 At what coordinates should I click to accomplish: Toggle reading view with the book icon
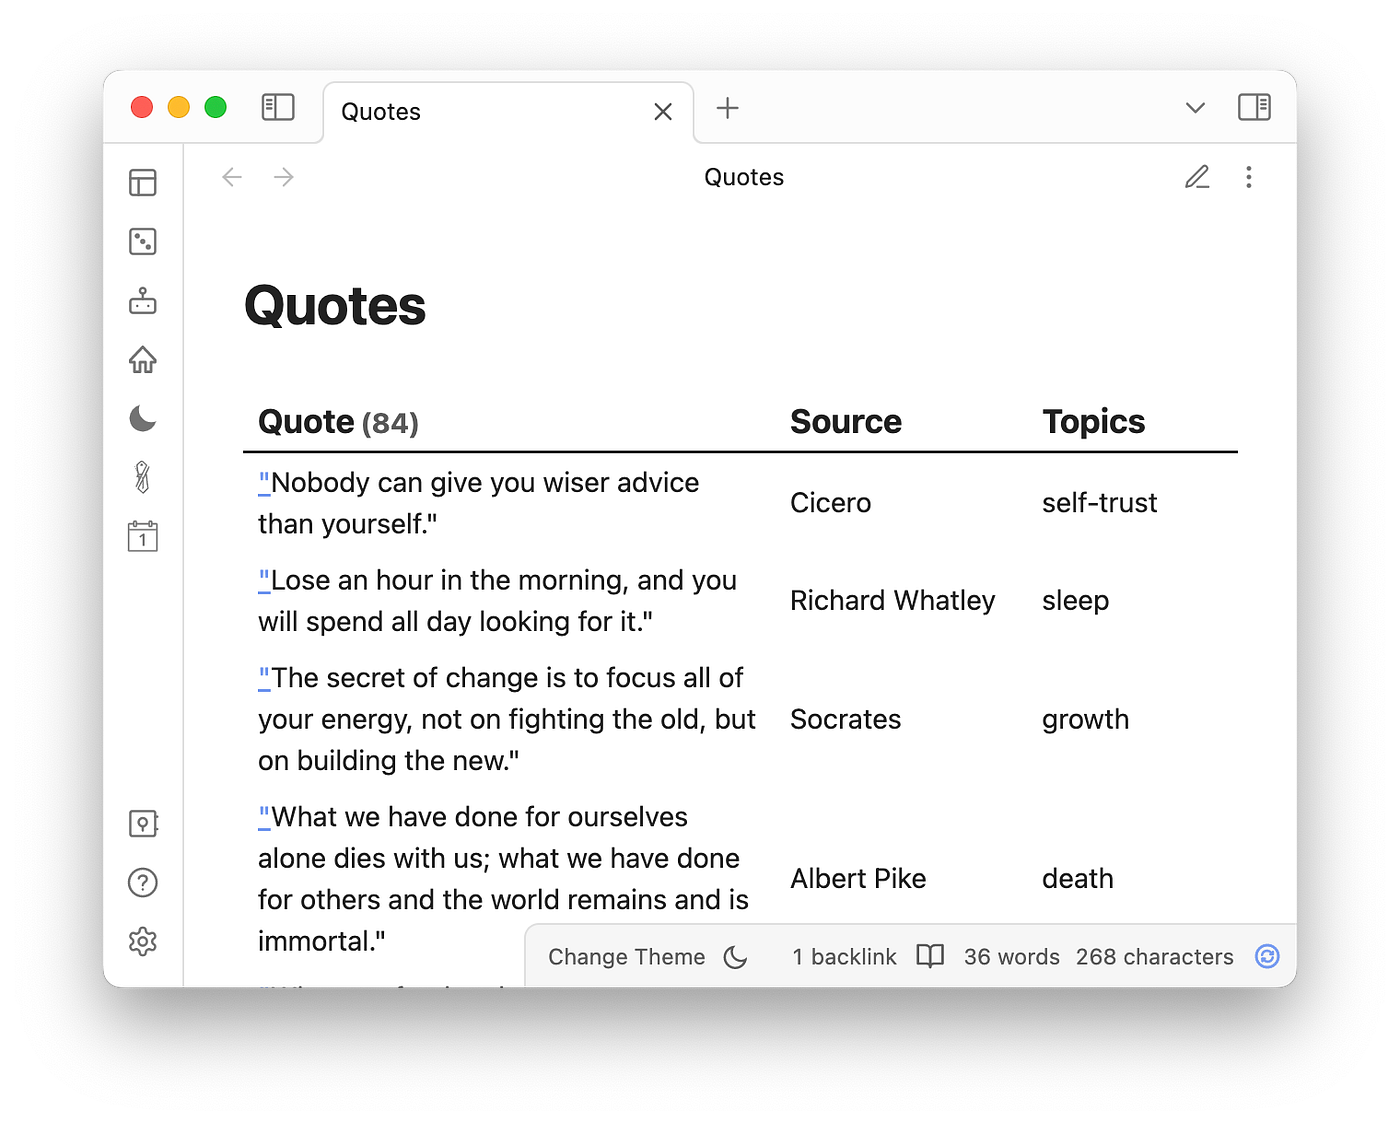tap(929, 956)
